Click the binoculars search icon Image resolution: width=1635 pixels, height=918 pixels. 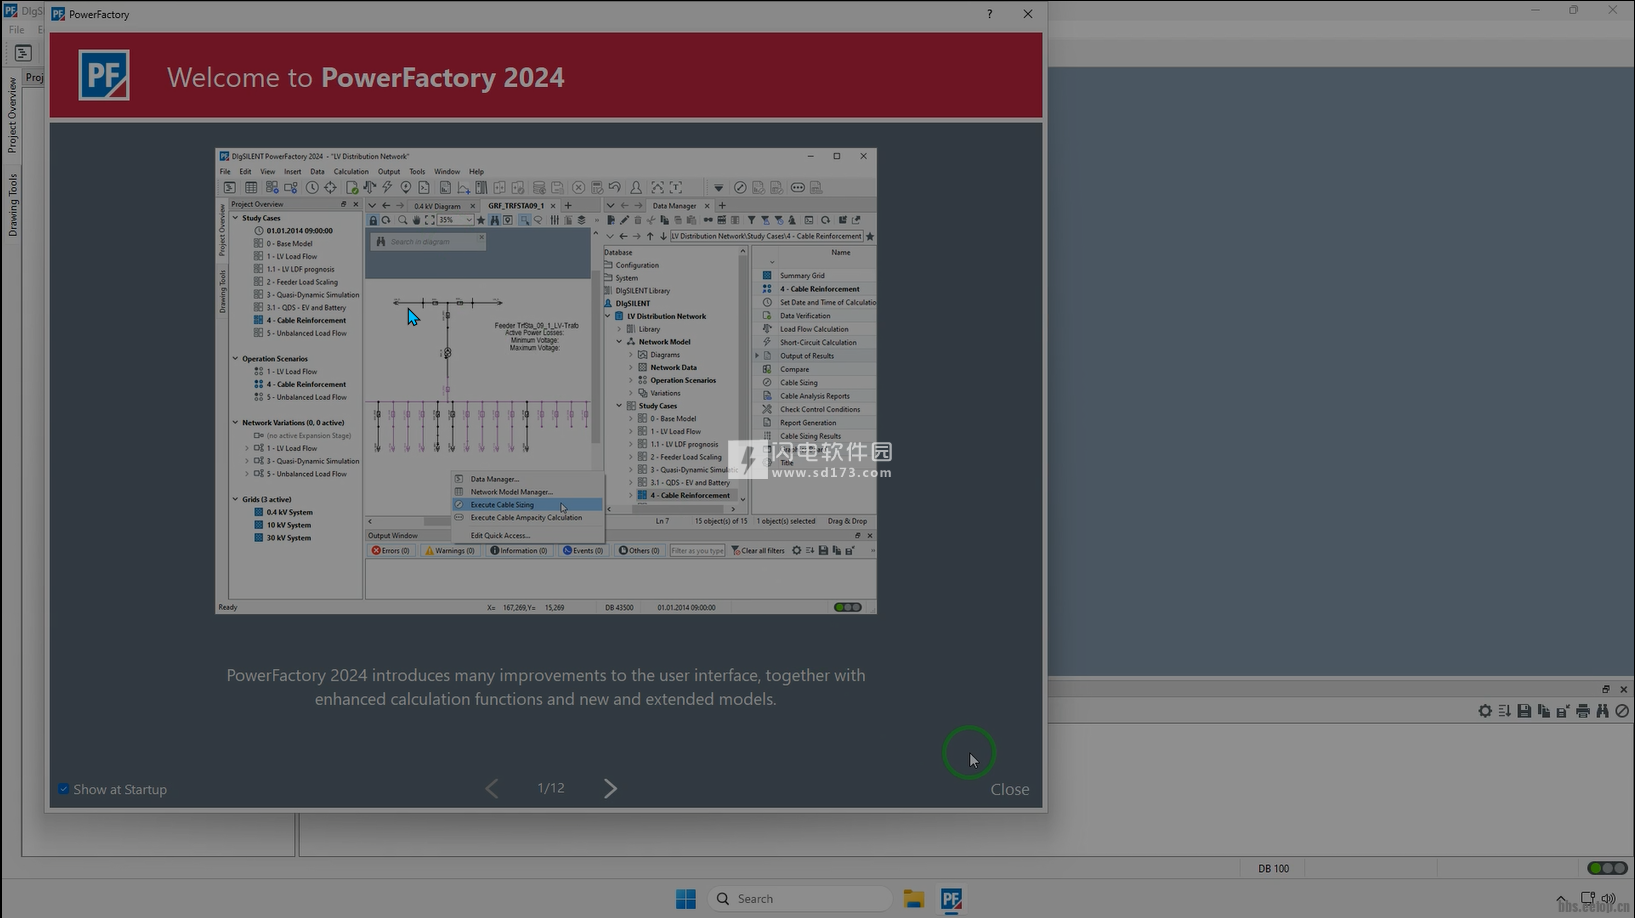[1602, 711]
